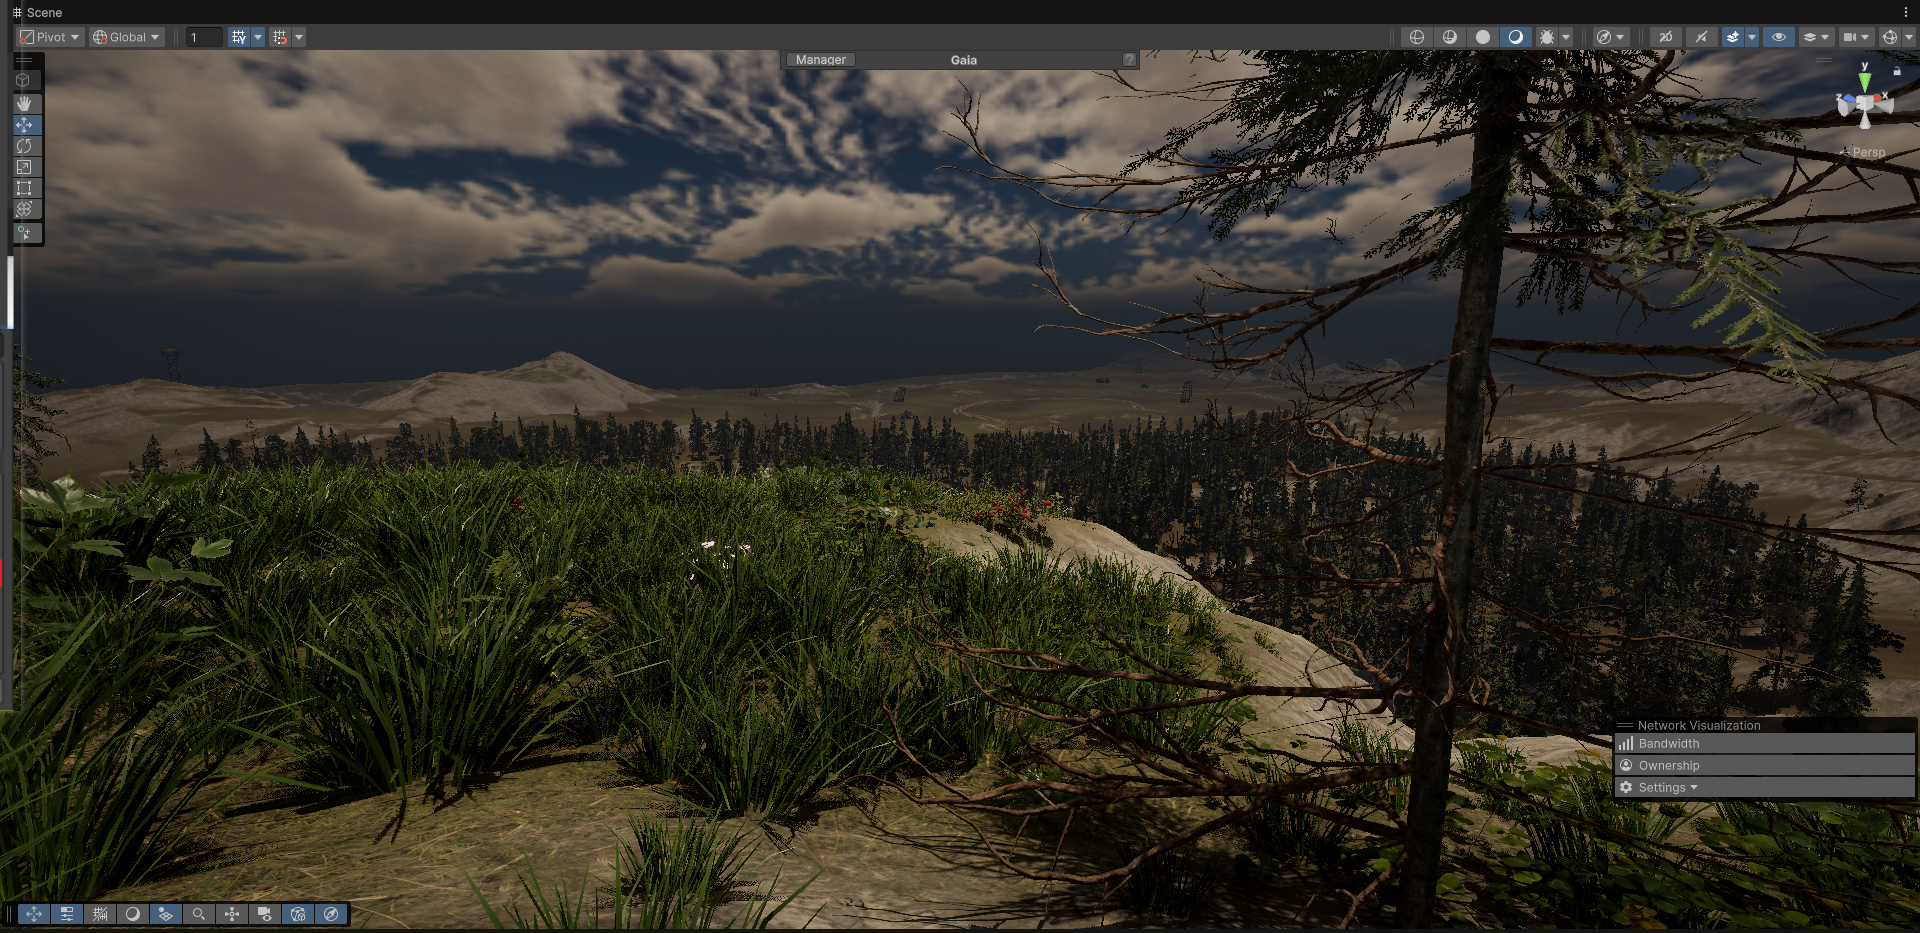Open the Global handle rotation dropdown
Image resolution: width=1920 pixels, height=933 pixels.
click(126, 37)
